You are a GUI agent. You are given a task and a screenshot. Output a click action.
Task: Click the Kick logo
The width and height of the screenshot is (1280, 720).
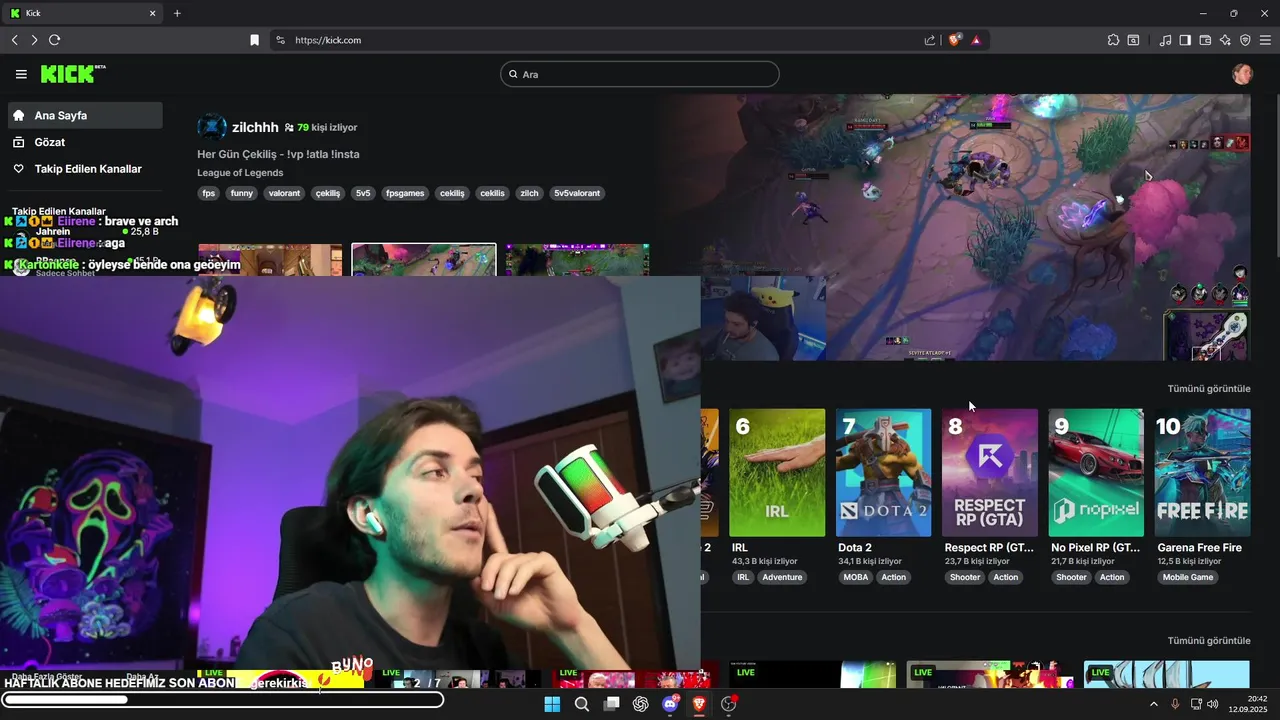[72, 73]
